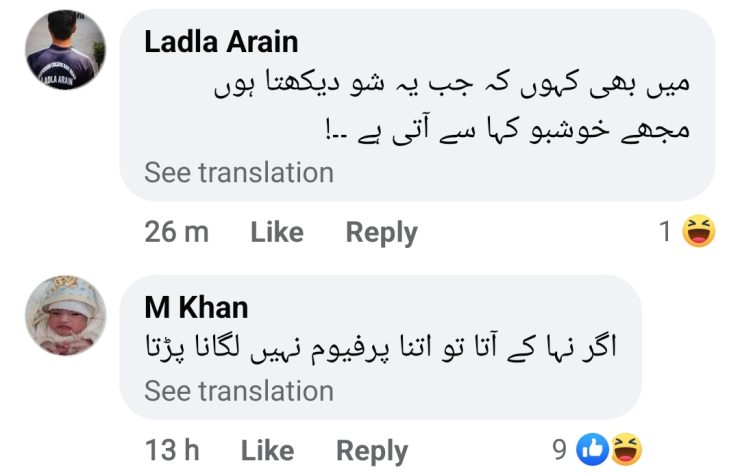See translation of Ladla Arain's comment
The image size is (740, 474).
coord(239,172)
